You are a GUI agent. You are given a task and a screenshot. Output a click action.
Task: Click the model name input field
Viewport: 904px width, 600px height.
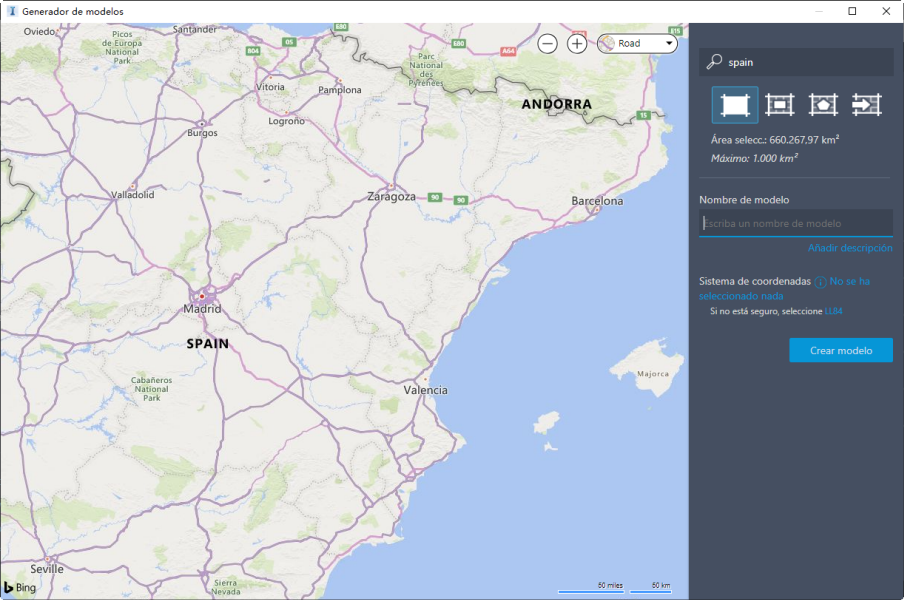click(796, 223)
